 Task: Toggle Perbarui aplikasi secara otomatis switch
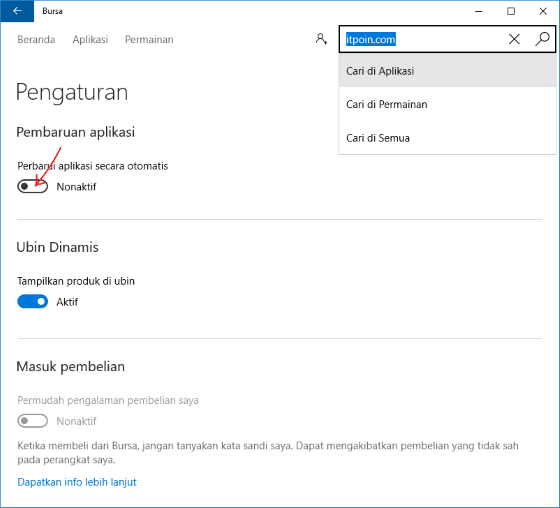[x=32, y=186]
